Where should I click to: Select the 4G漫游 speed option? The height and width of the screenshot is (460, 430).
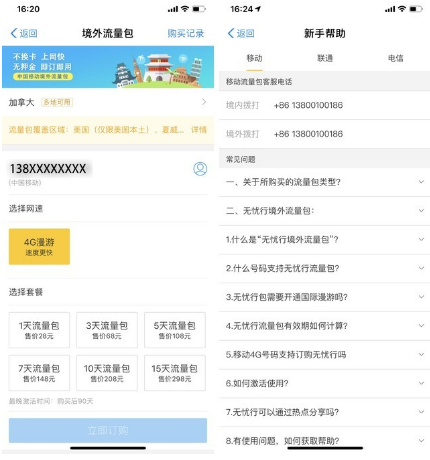pyautogui.click(x=39, y=247)
